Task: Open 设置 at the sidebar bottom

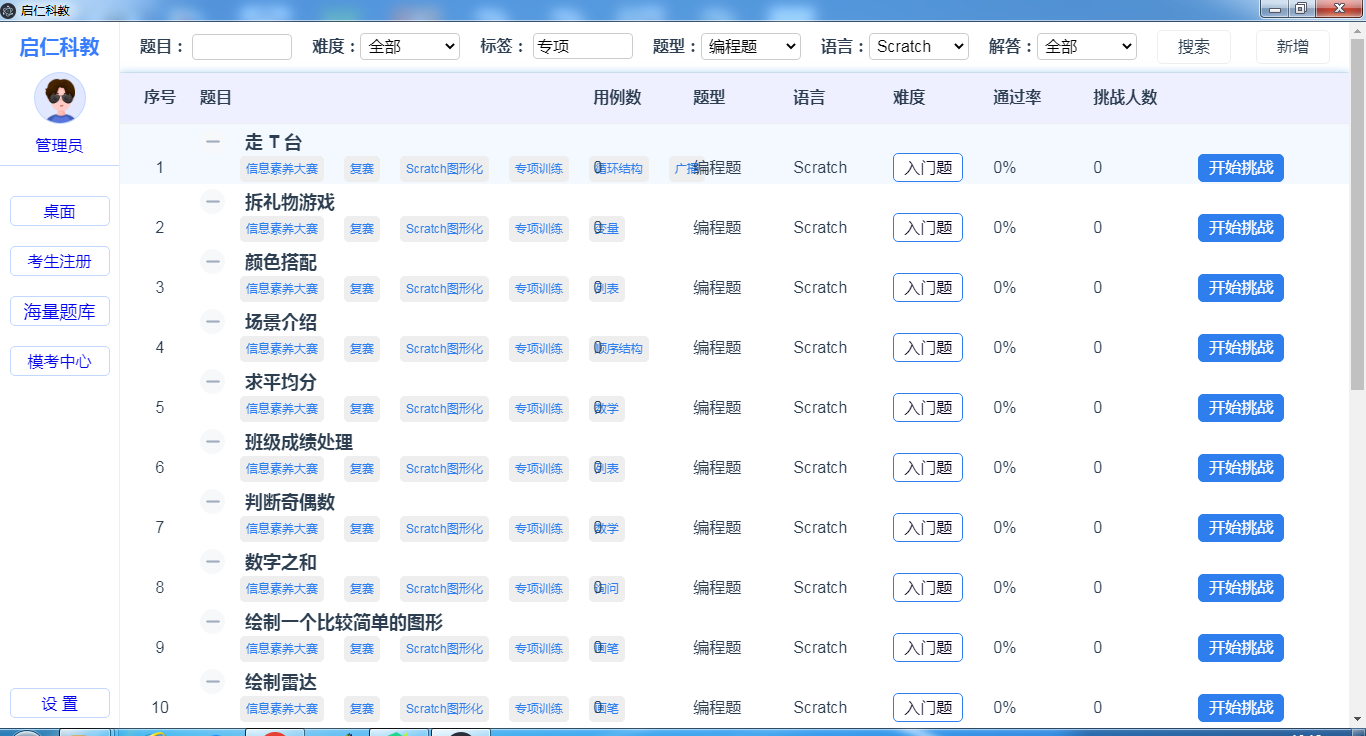Action: 59,703
